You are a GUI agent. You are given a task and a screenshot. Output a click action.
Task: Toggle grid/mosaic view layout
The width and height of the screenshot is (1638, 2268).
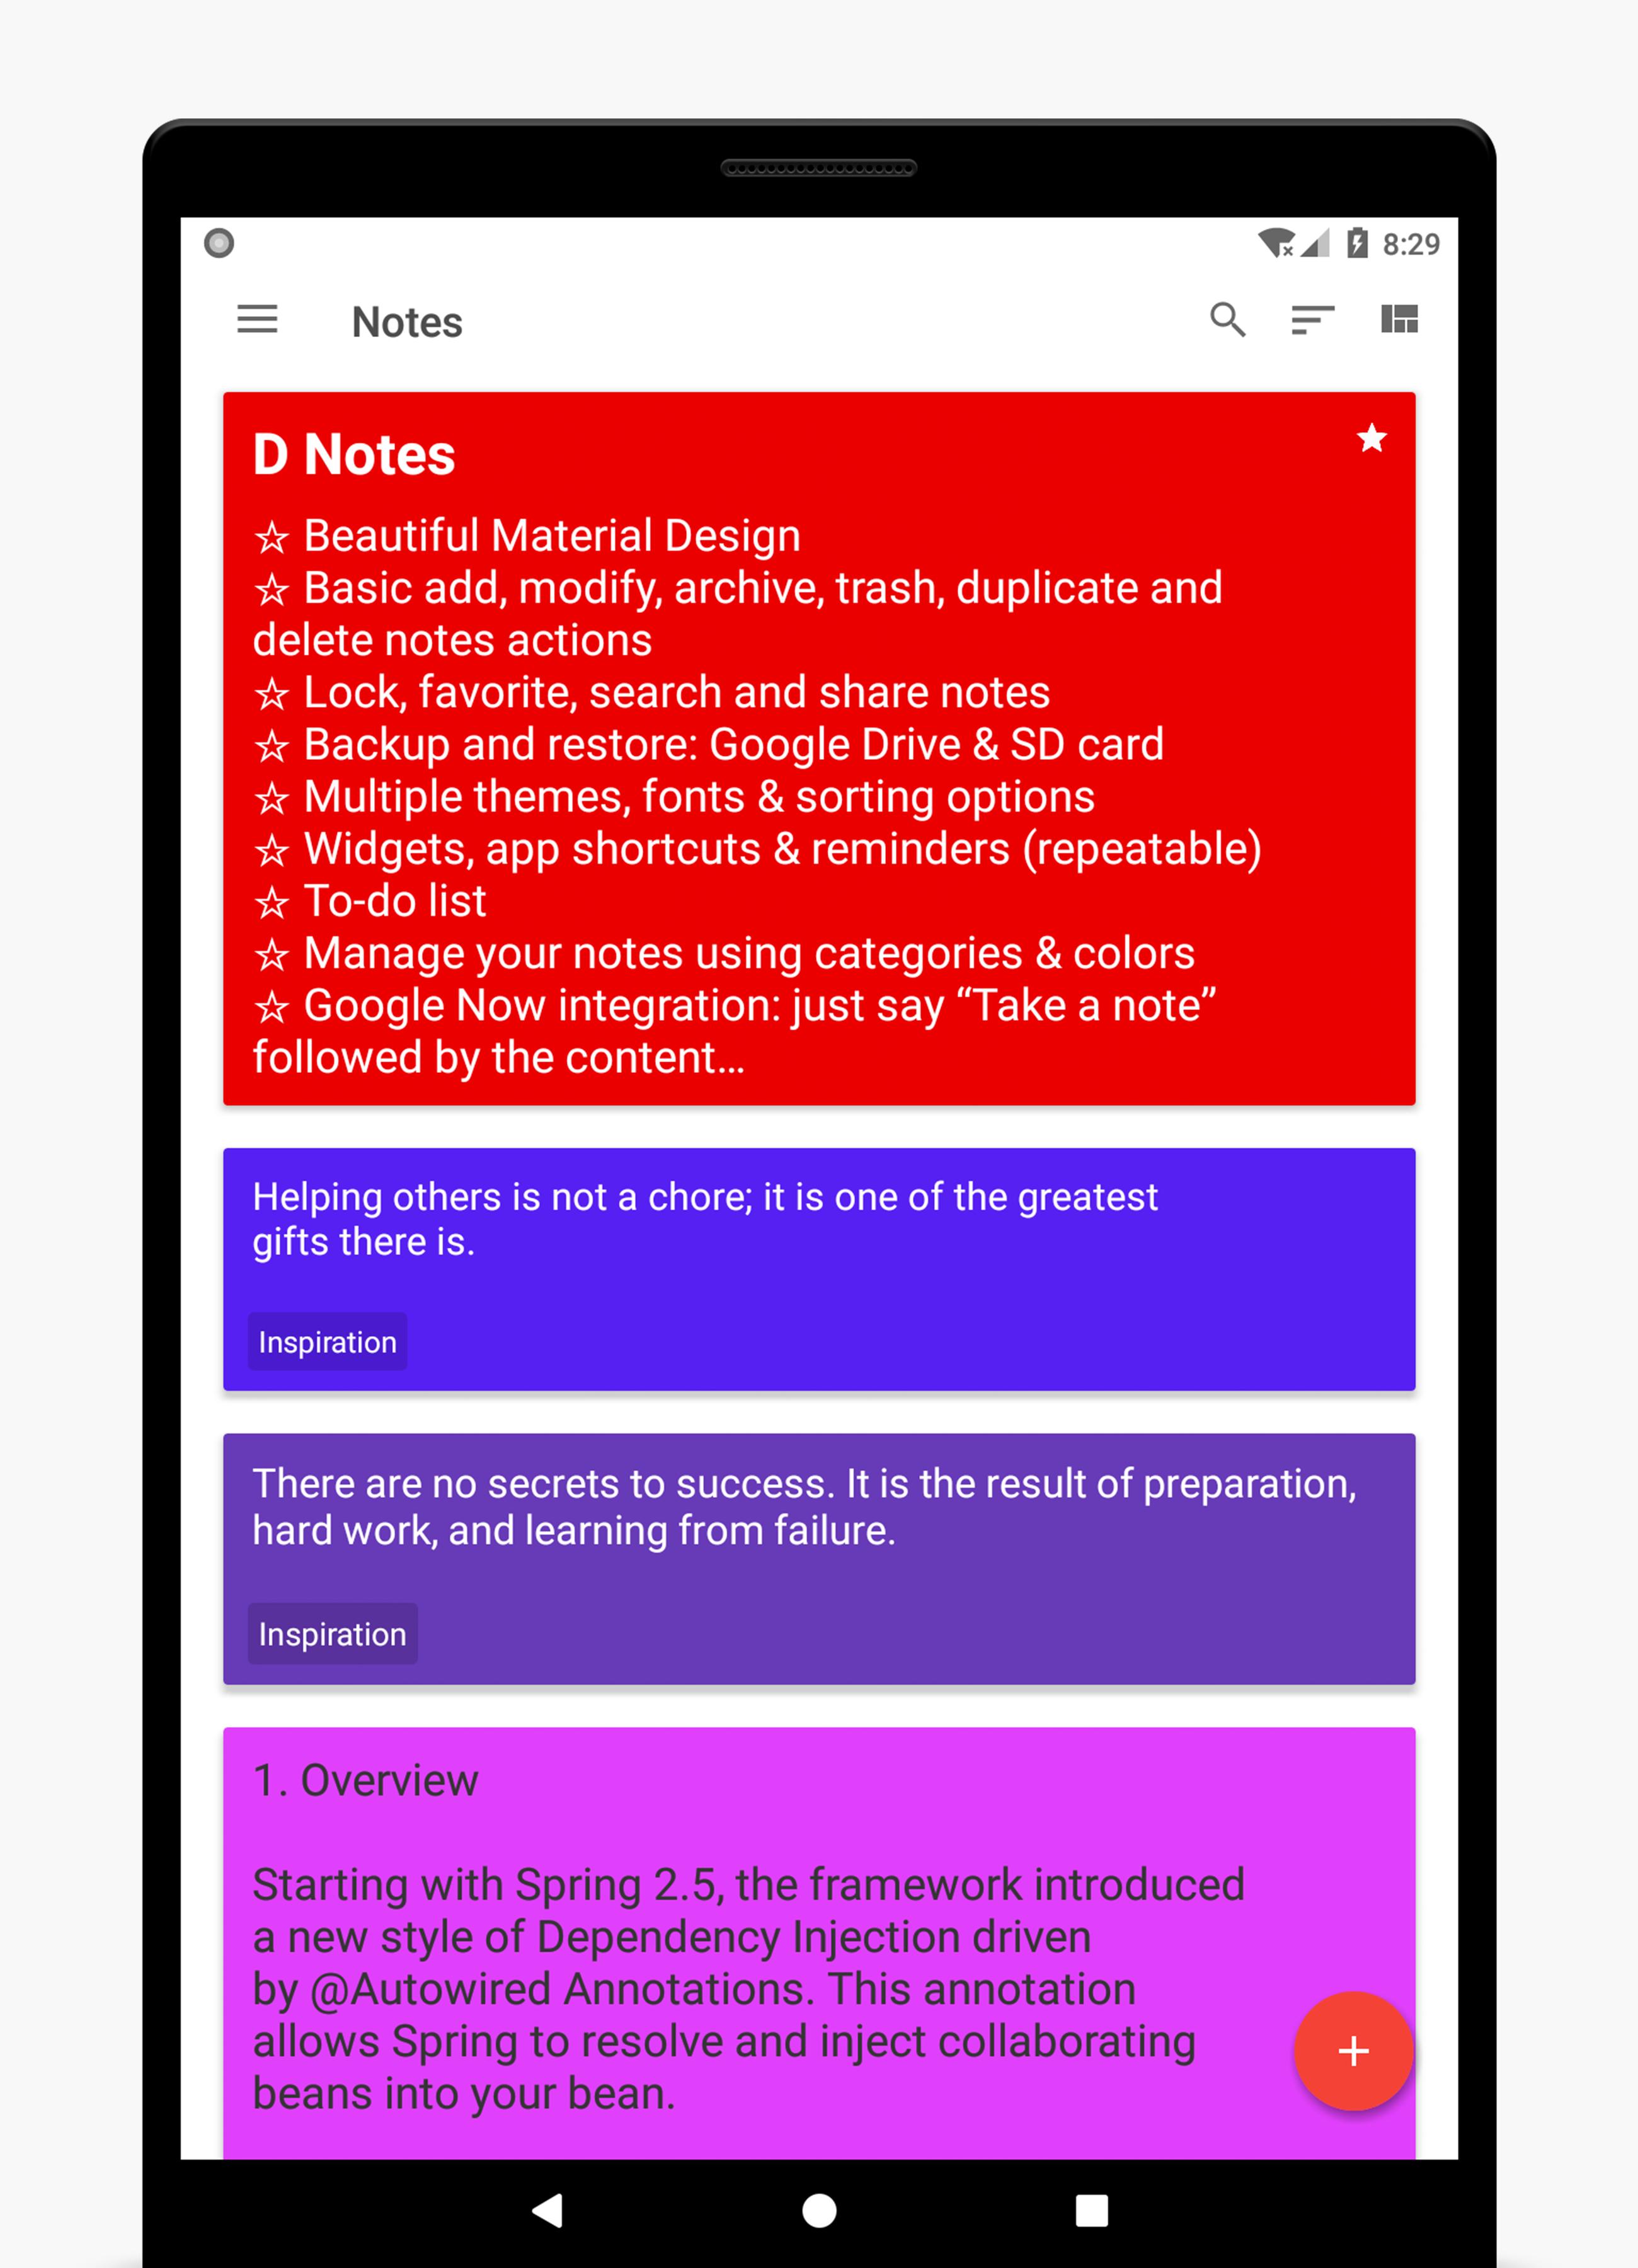tap(1400, 321)
